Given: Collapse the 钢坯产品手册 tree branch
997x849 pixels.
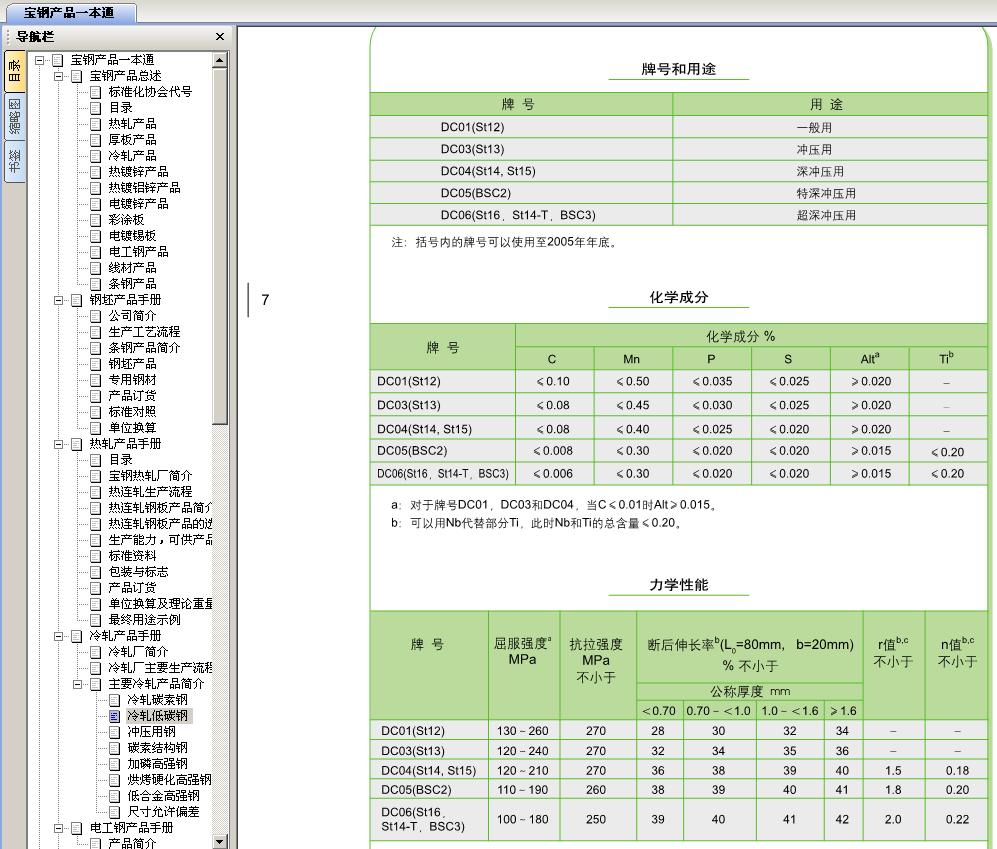Looking at the screenshot, I should coord(58,300).
